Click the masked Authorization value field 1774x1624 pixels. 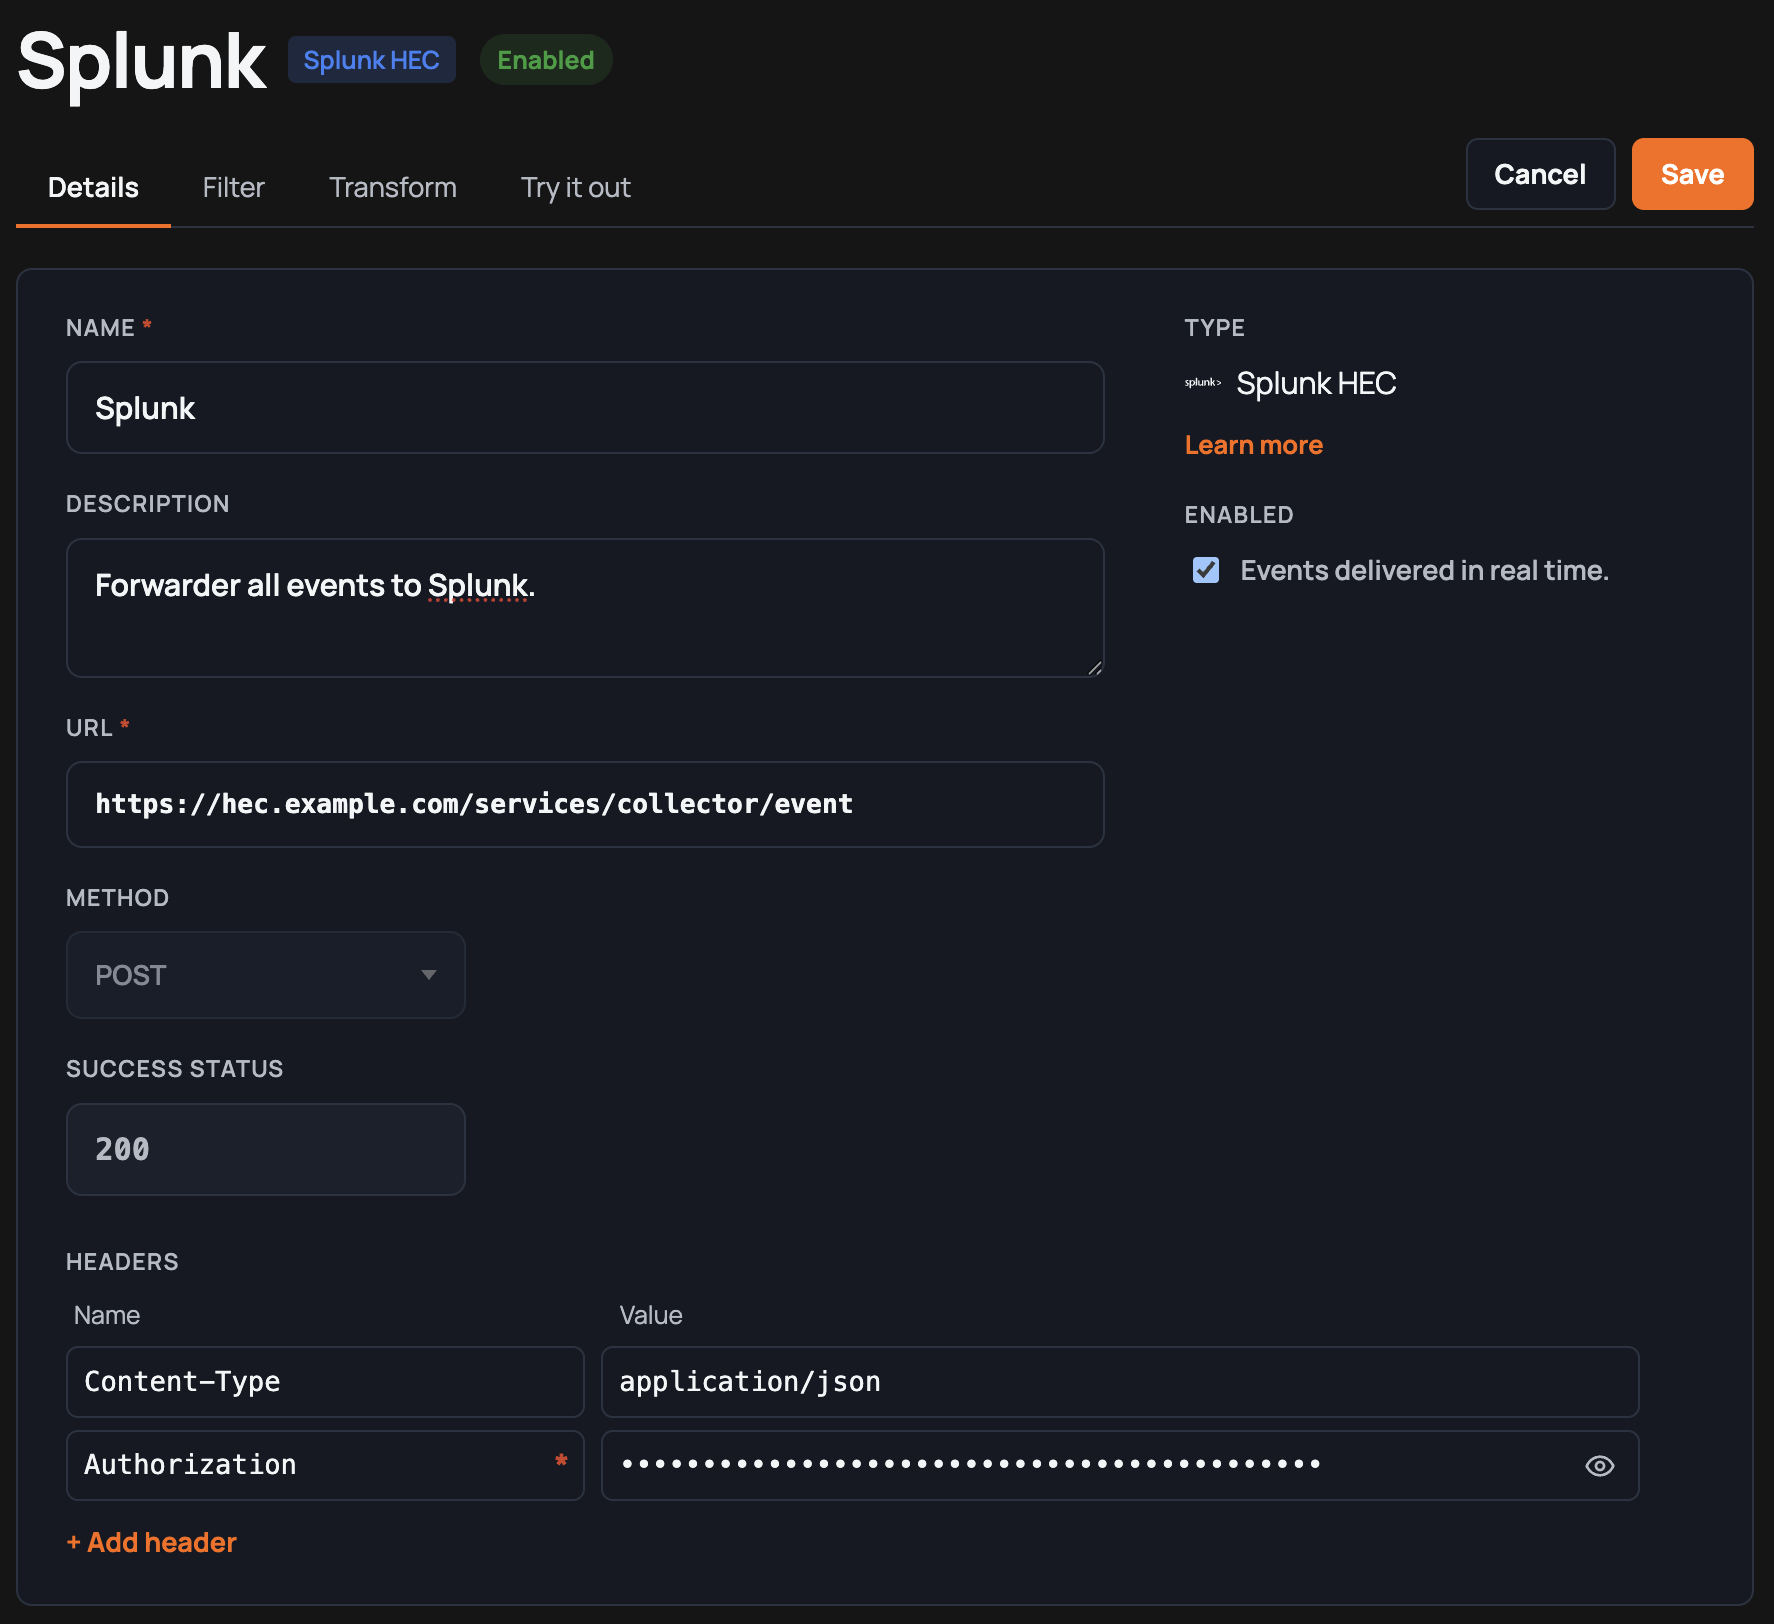click(1120, 1465)
